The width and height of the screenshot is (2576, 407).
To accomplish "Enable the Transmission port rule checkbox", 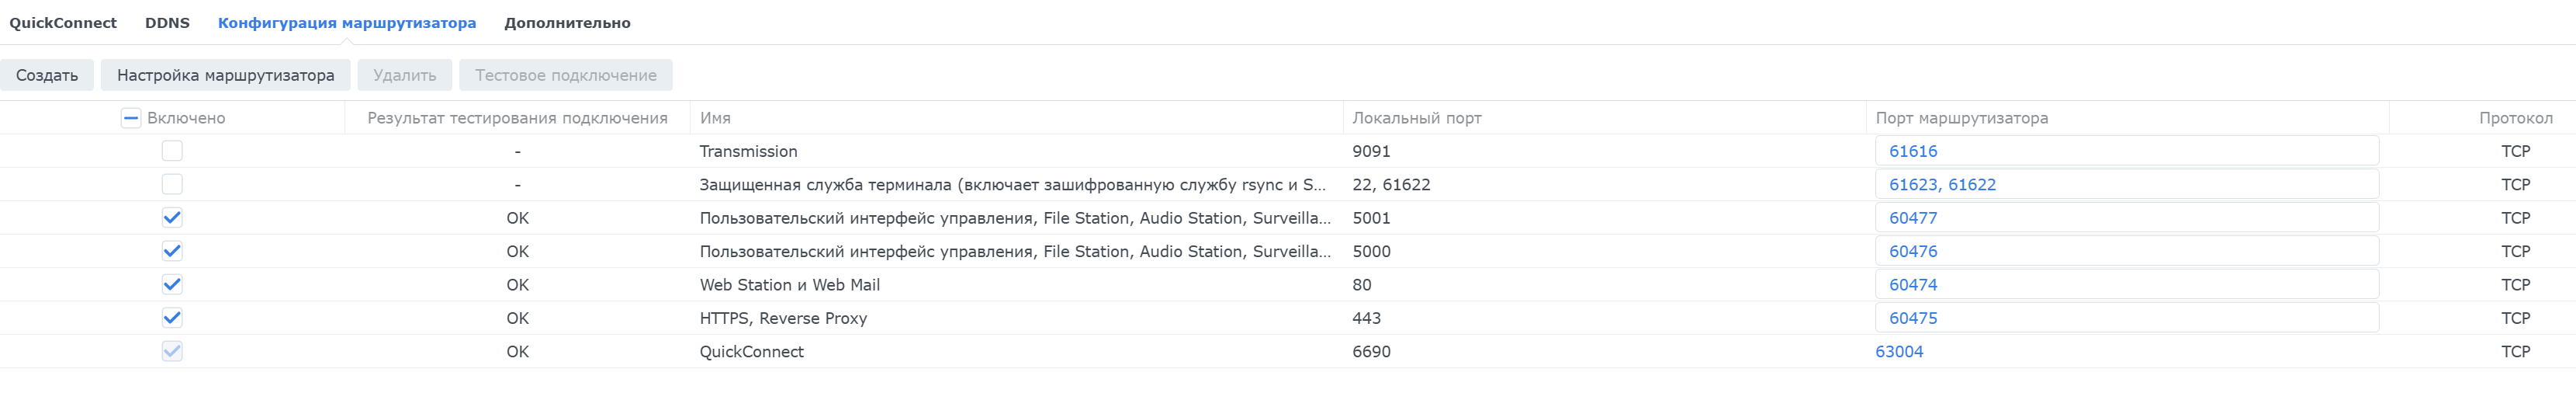I will [x=172, y=151].
